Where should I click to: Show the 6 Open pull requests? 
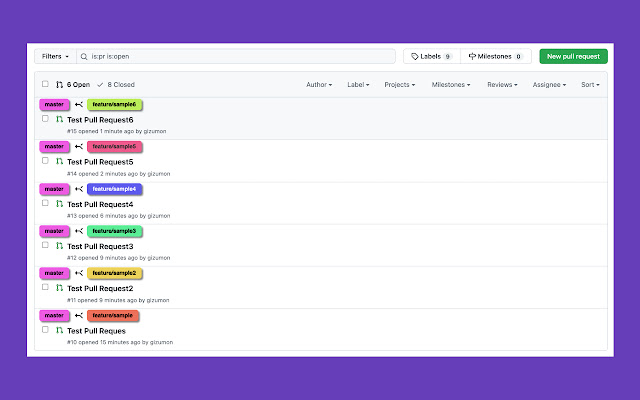[x=73, y=84]
